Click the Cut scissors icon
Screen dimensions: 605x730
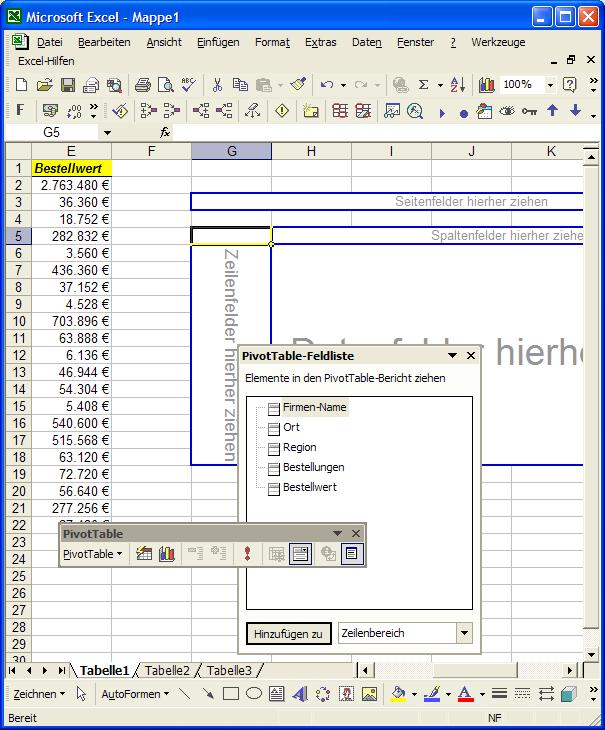217,85
